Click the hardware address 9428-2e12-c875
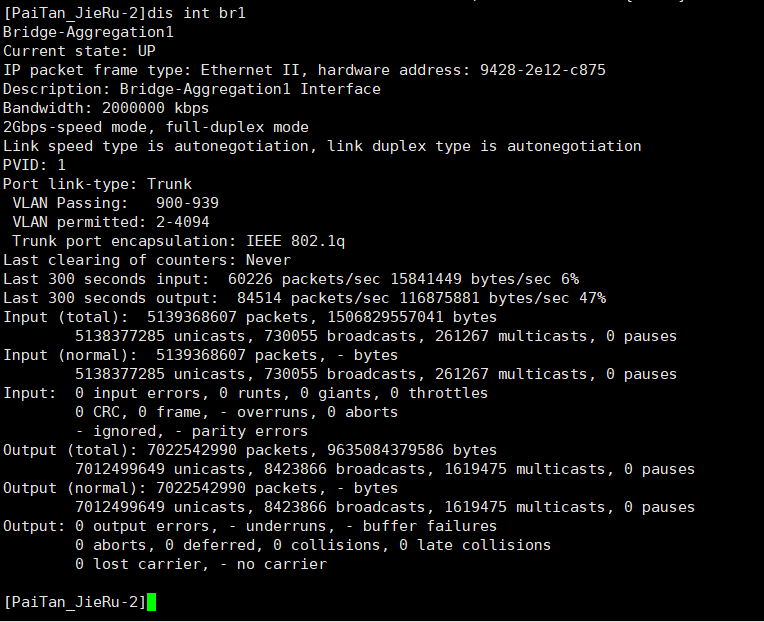Image resolution: width=764 pixels, height=622 pixels. coord(542,70)
